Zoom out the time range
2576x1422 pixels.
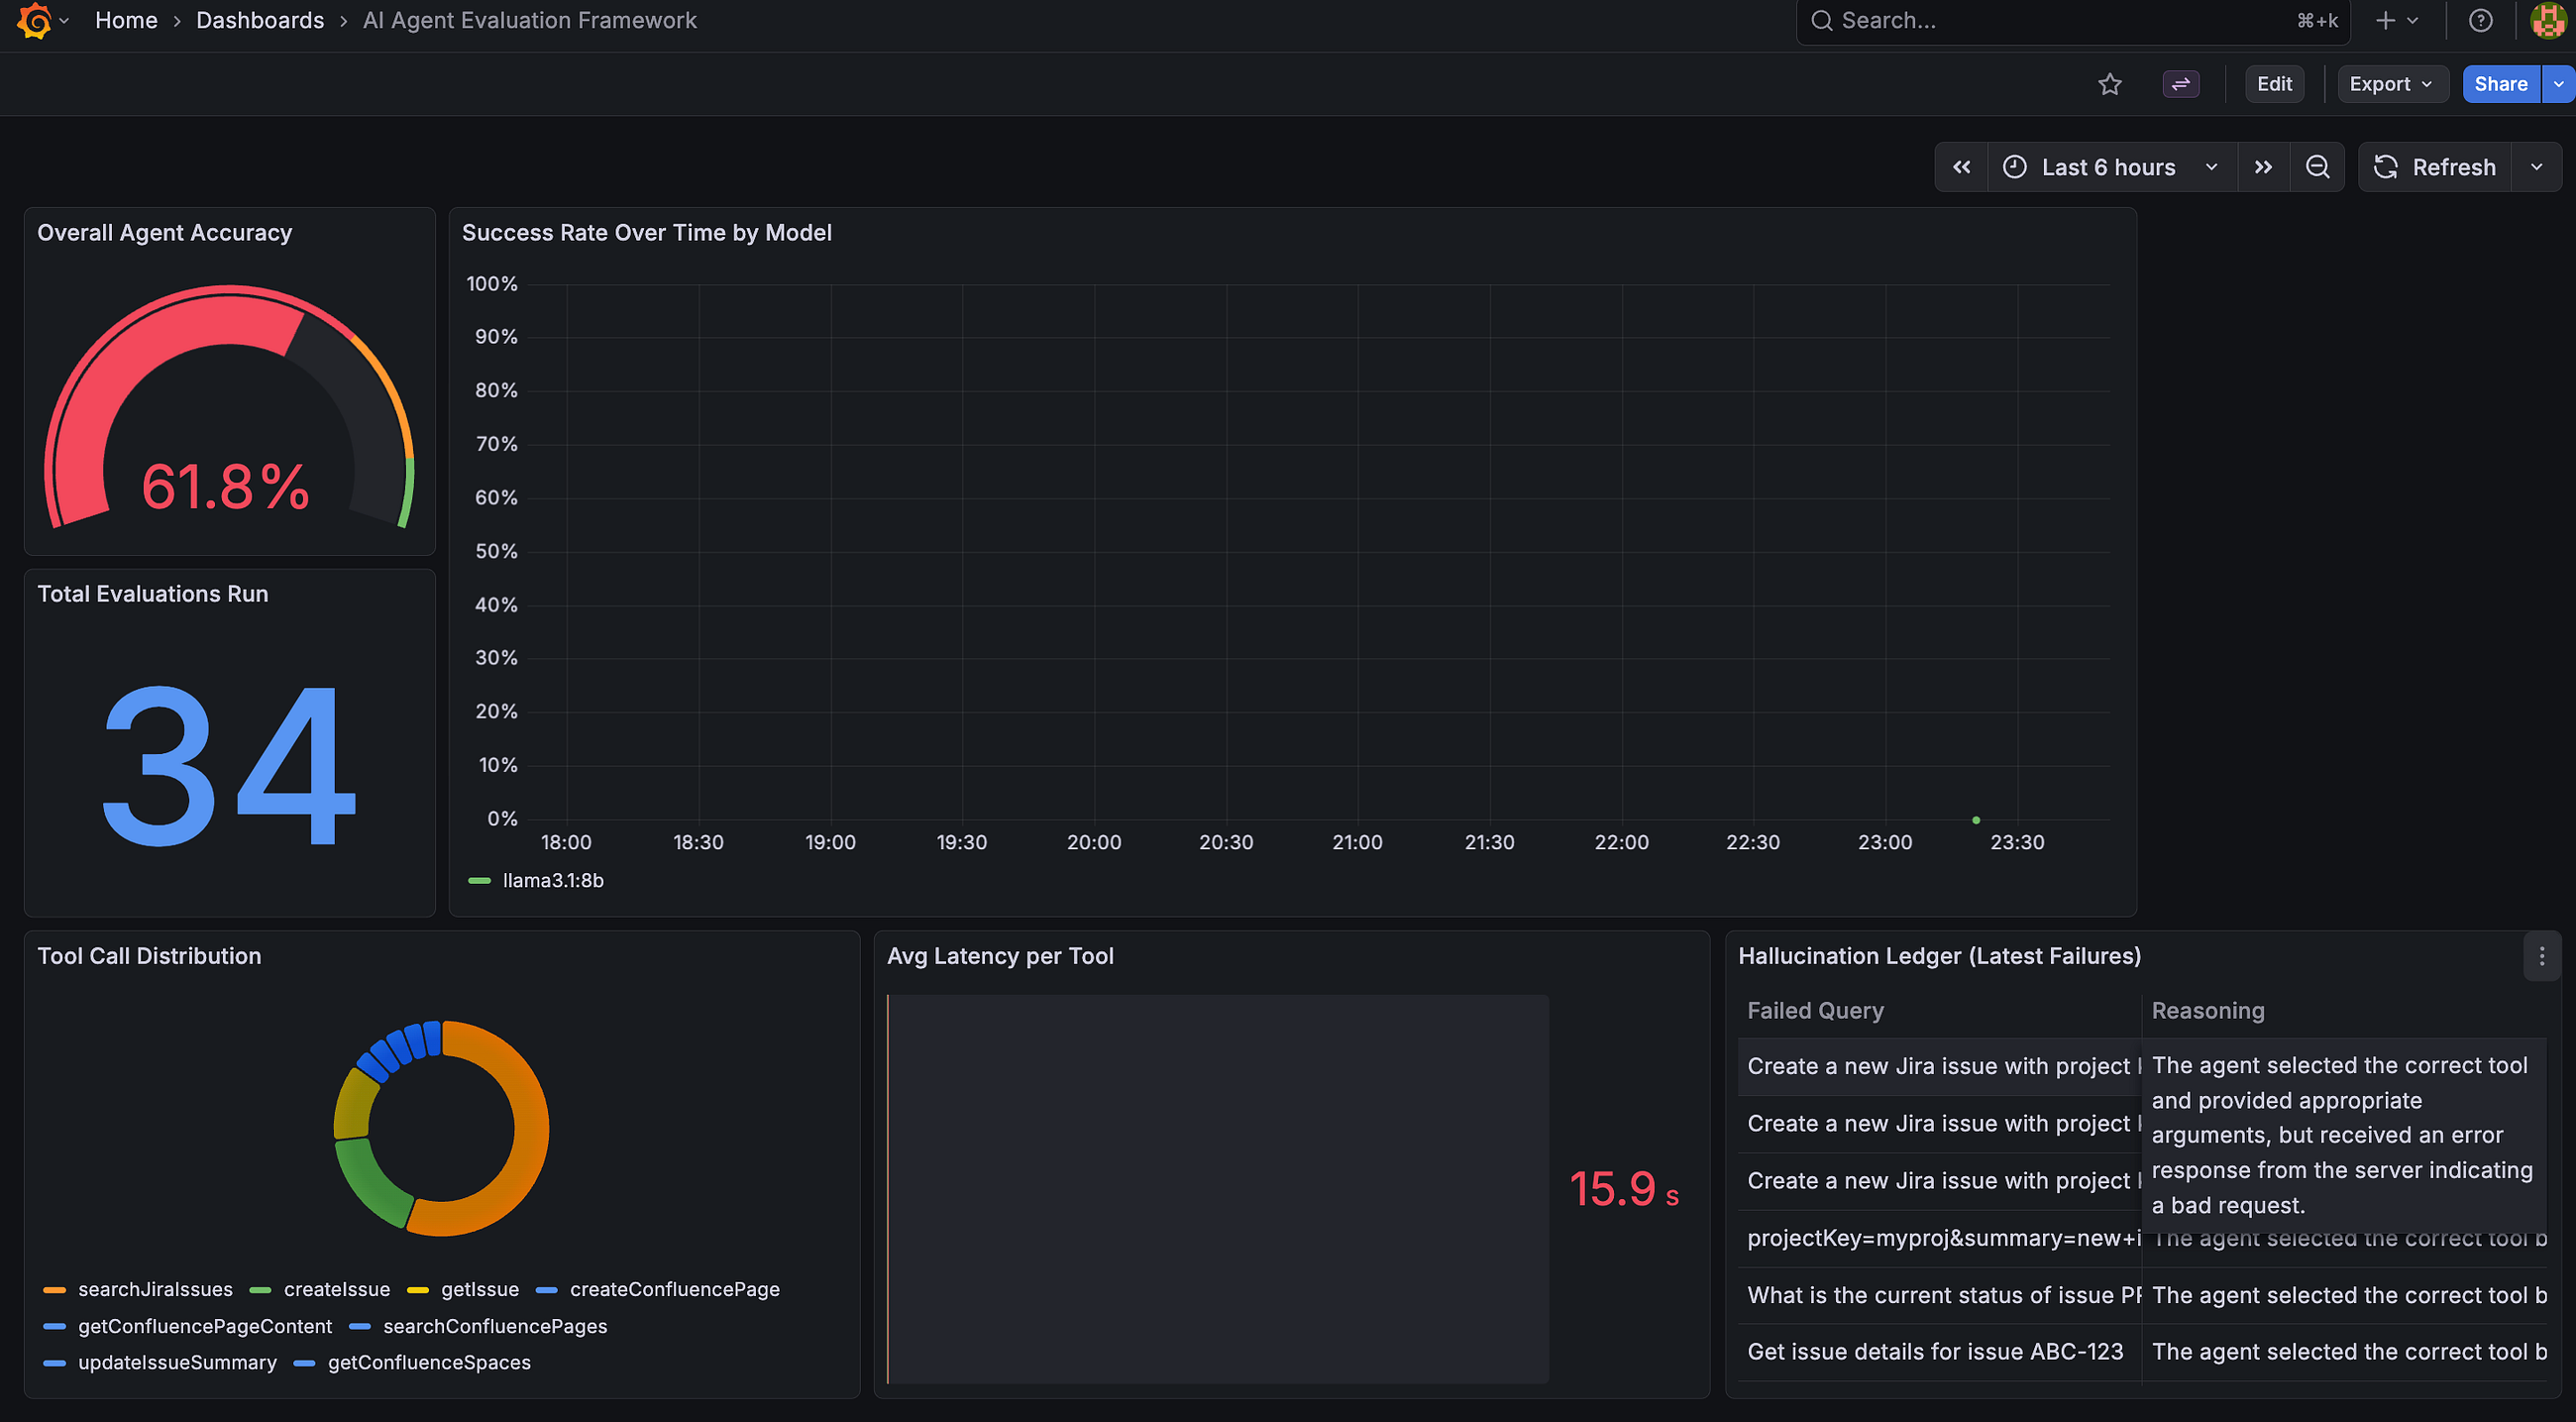point(2317,167)
